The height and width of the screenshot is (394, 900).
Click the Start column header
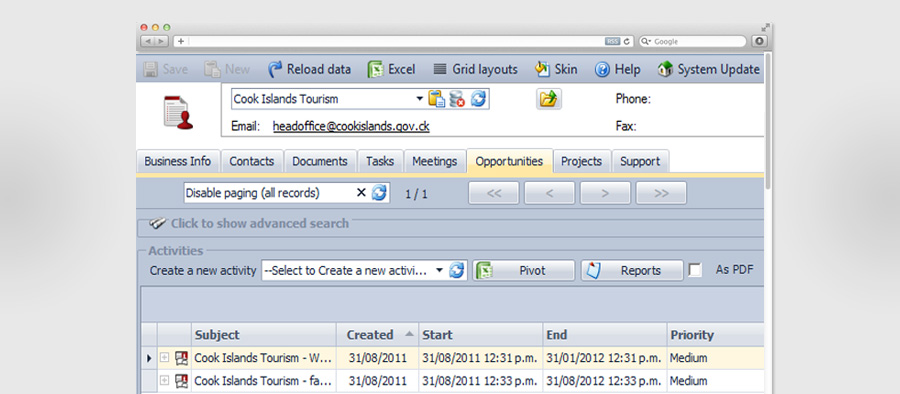(x=481, y=335)
